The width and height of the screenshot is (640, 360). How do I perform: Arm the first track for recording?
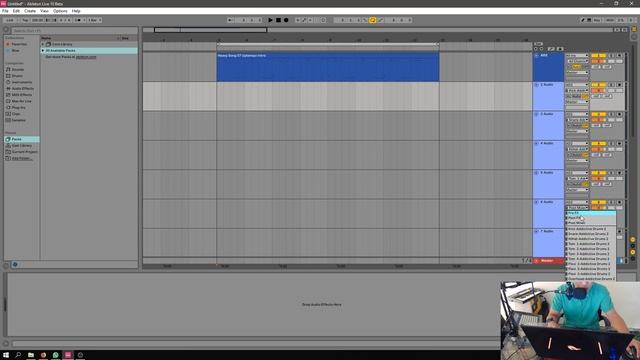point(619,56)
